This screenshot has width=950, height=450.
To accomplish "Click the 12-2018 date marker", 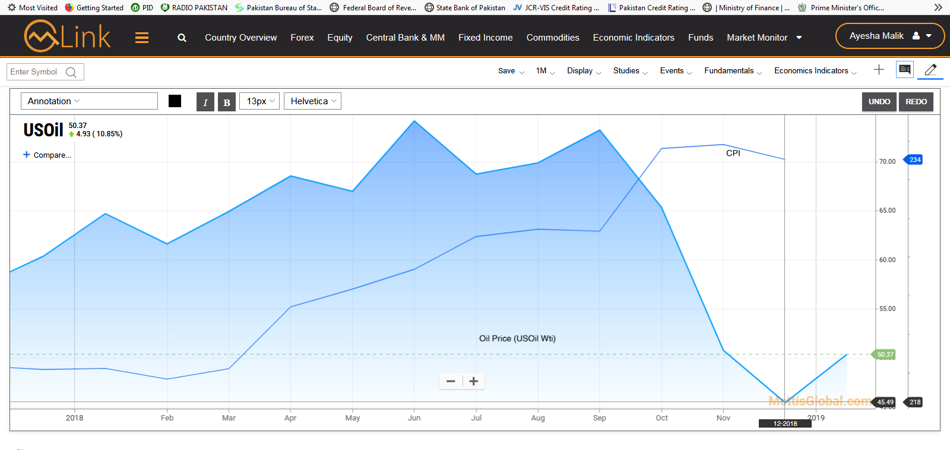I will pyautogui.click(x=785, y=423).
